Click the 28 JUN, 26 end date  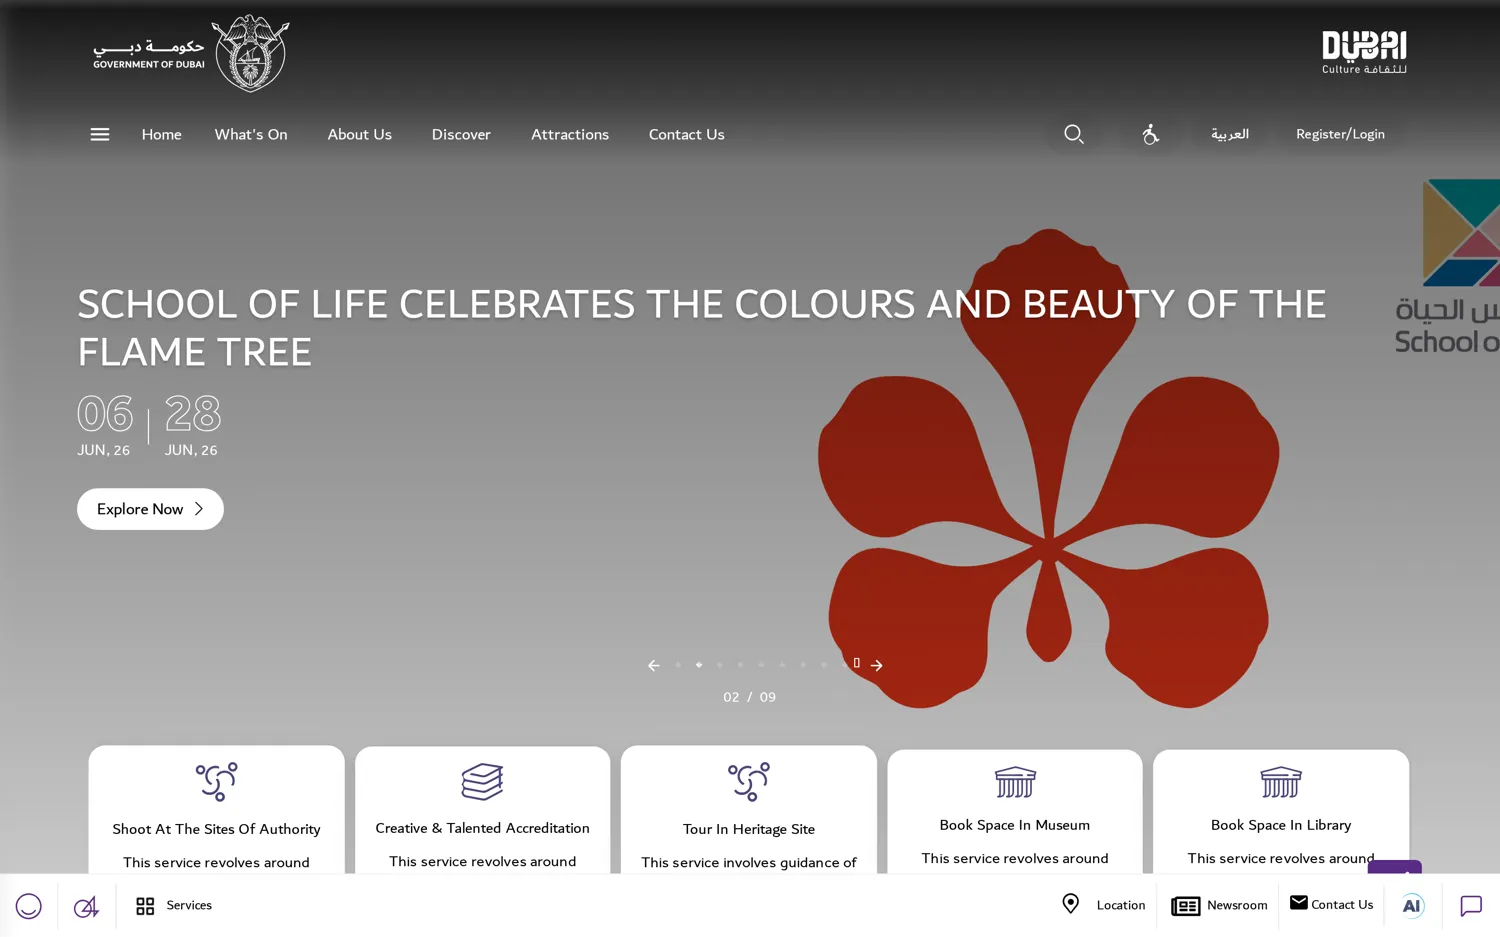192,426
